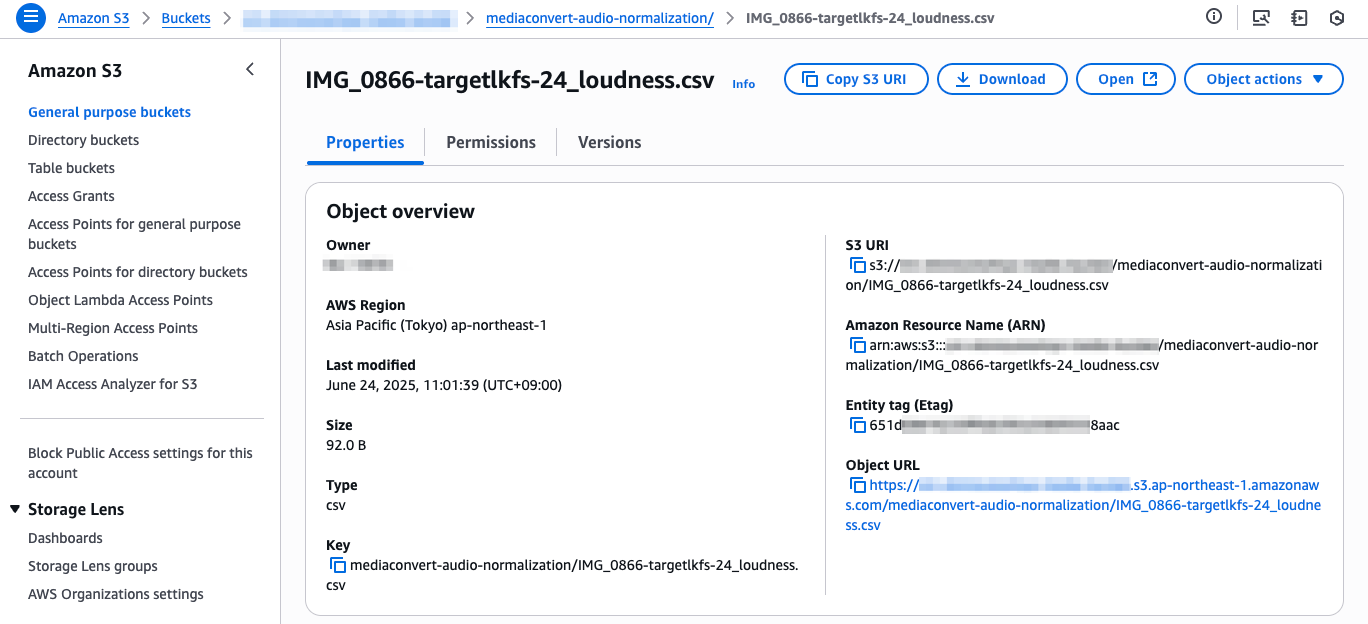Open Multi-Region Access Points
The image size is (1368, 624).
(113, 328)
